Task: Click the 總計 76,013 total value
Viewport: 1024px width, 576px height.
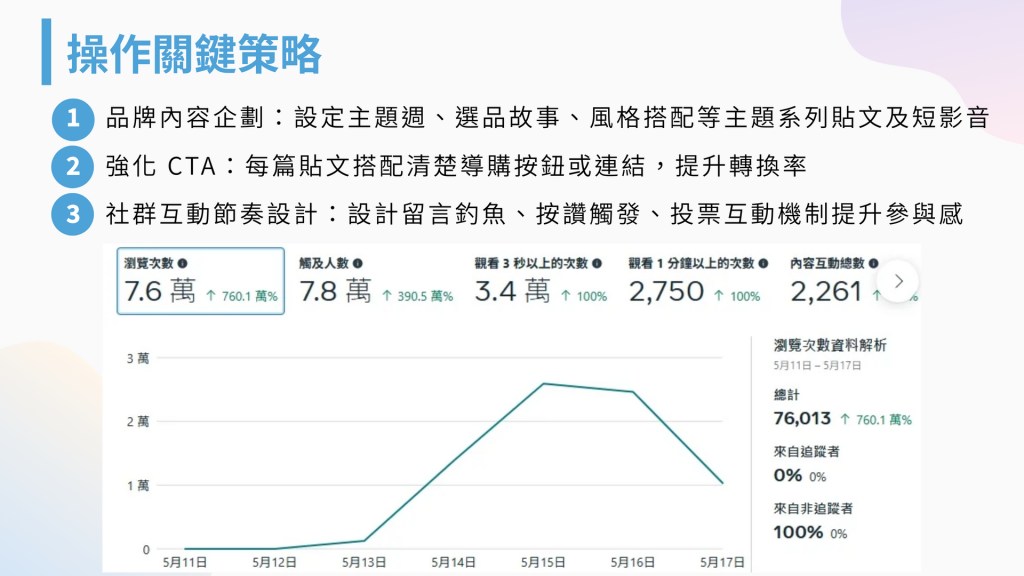Action: tap(803, 419)
